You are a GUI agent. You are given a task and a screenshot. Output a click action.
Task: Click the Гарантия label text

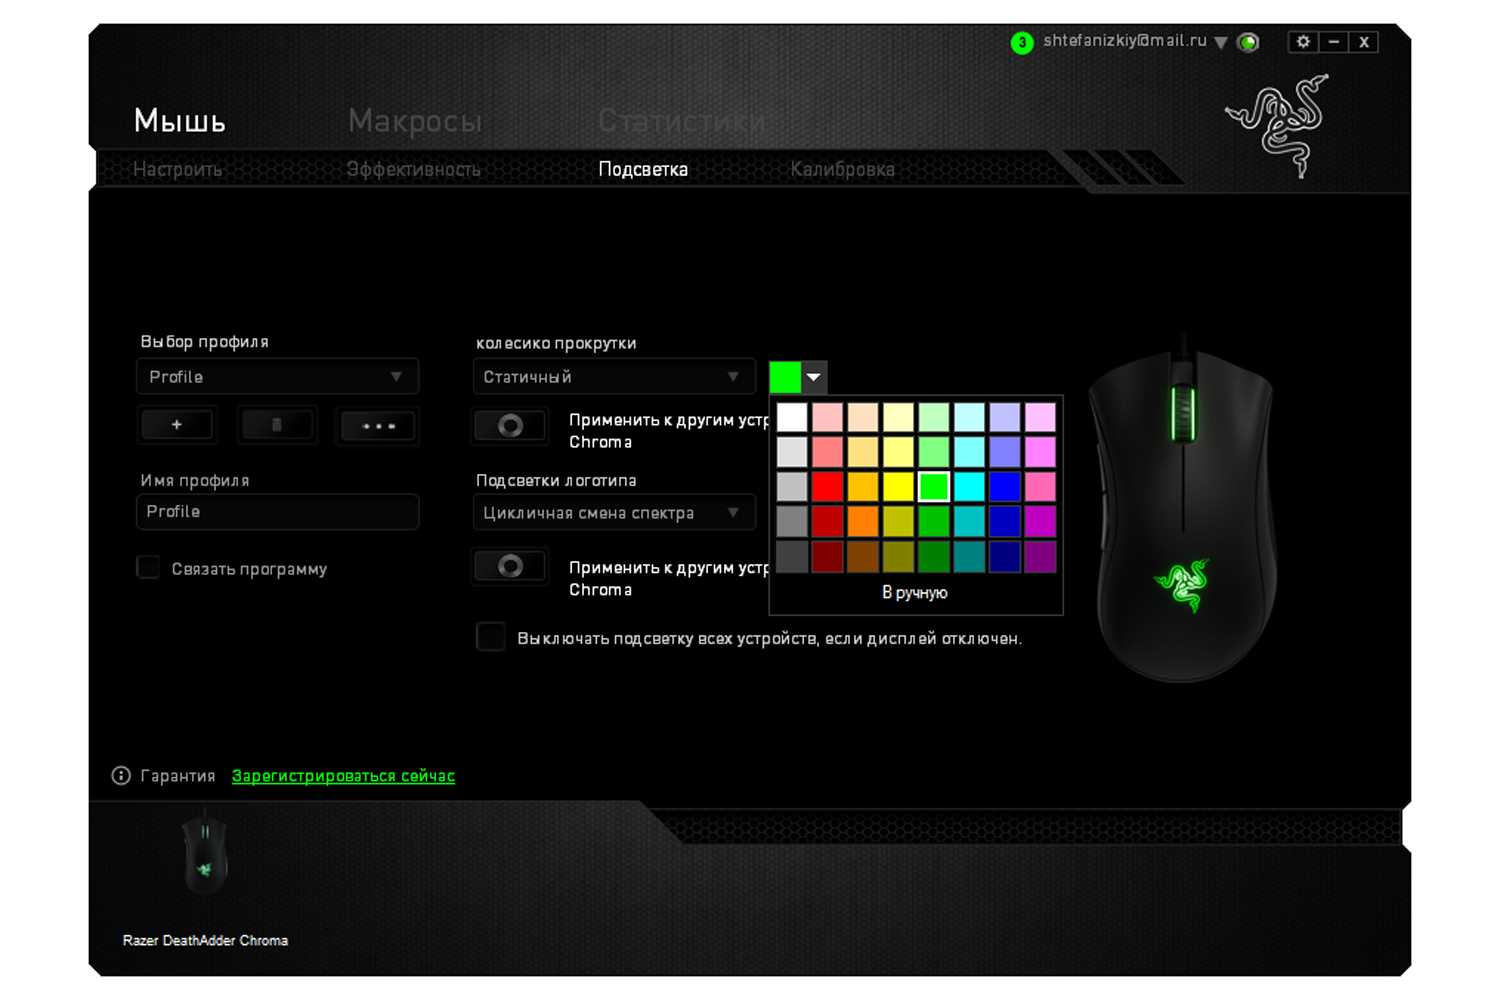tap(178, 776)
